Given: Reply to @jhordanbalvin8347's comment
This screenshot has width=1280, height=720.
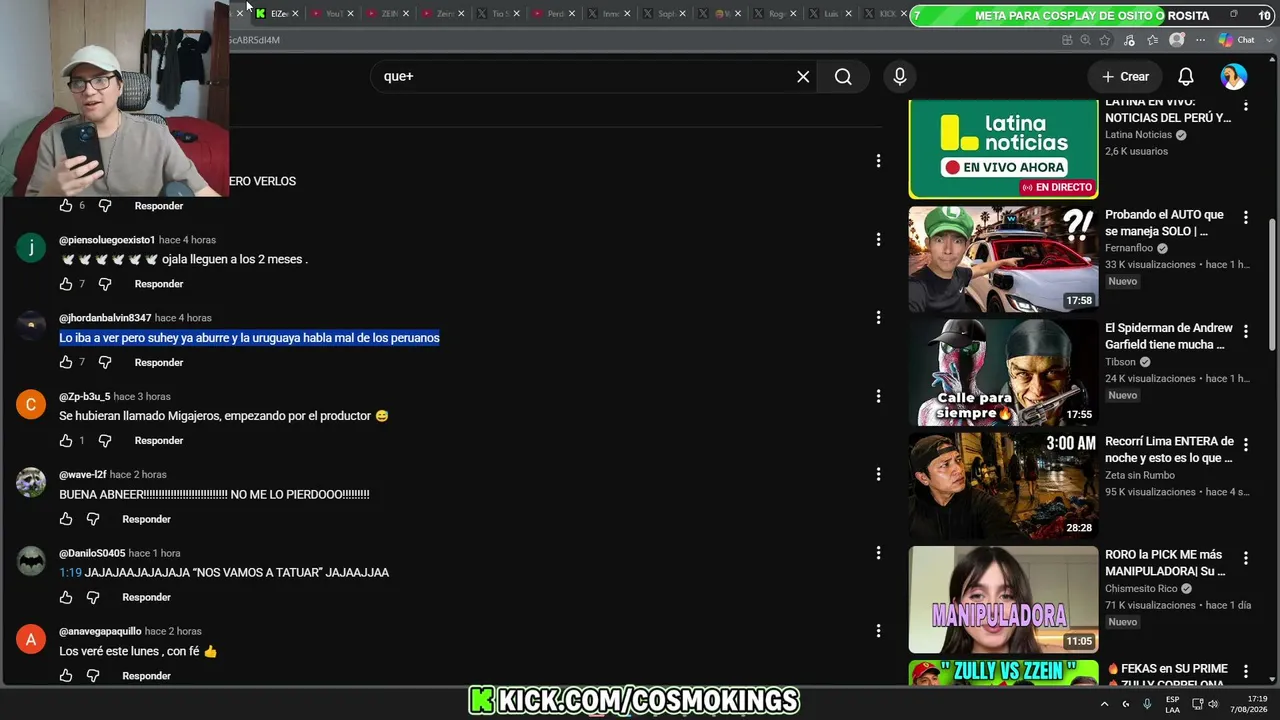Looking at the screenshot, I should click(x=159, y=362).
